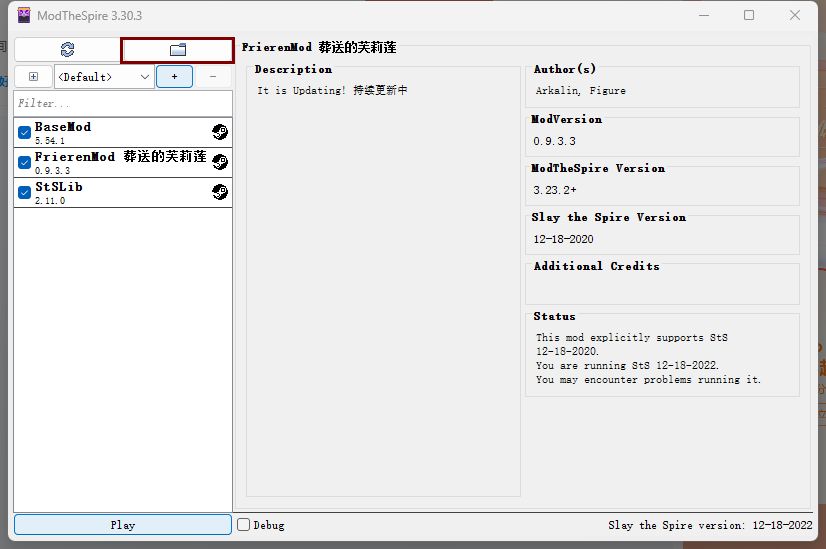Select the BaseMod list row

[x=123, y=132]
